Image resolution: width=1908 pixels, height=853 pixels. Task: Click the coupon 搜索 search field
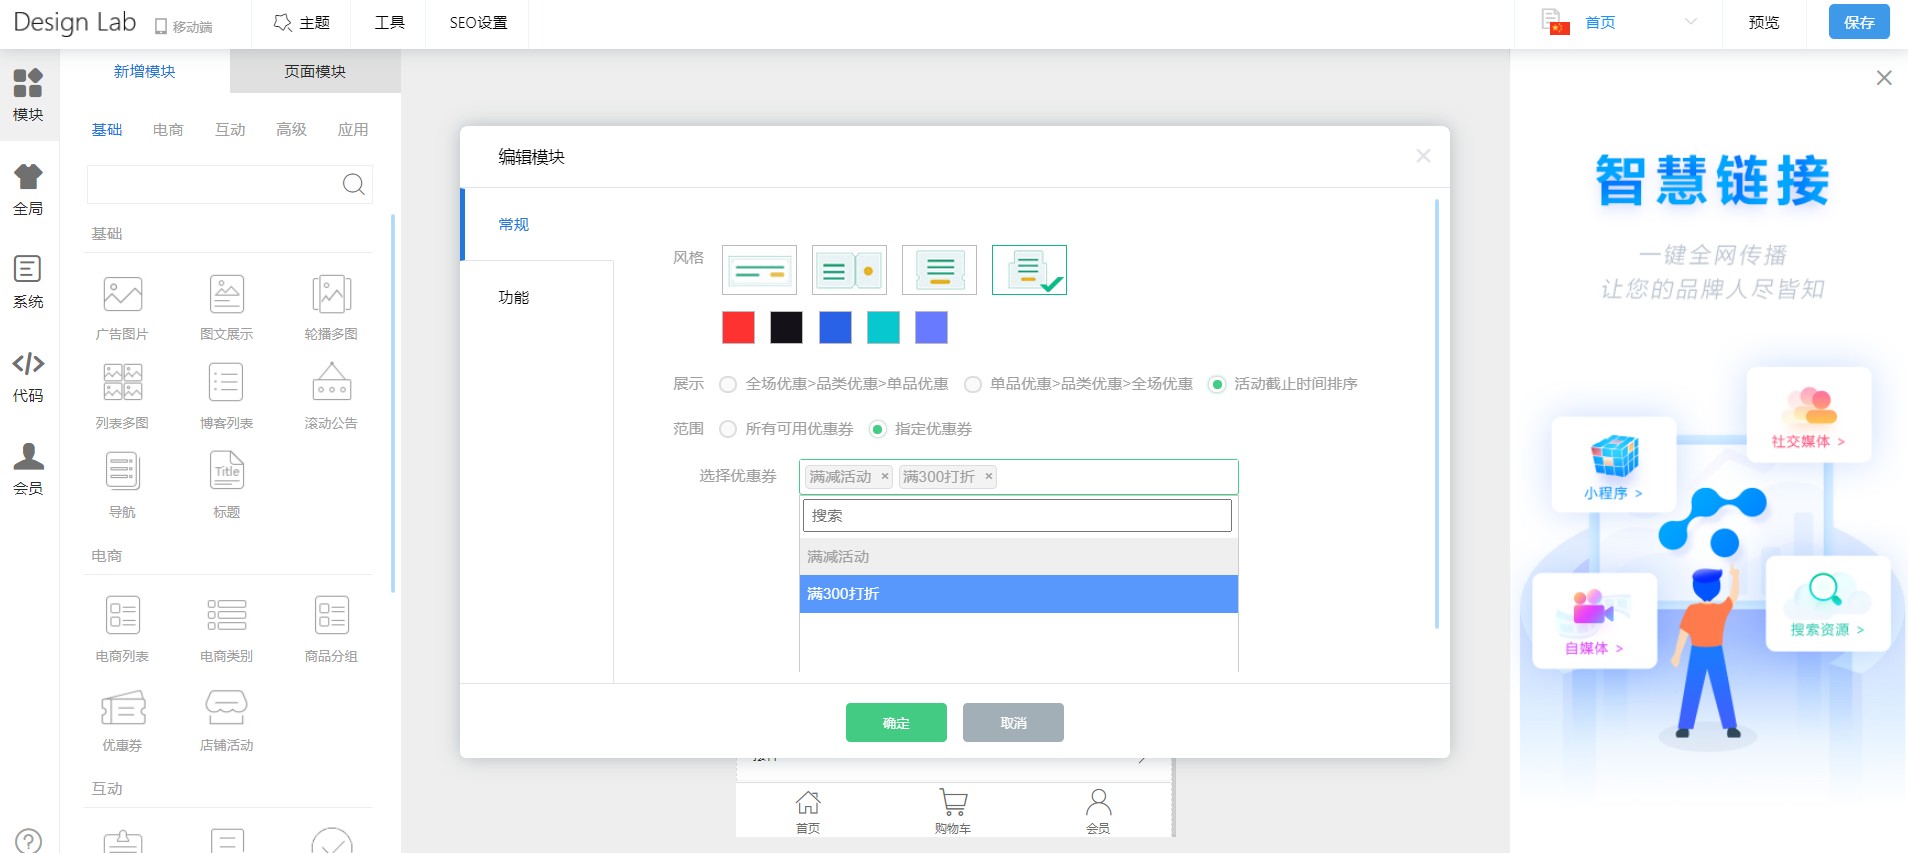[x=1017, y=516]
